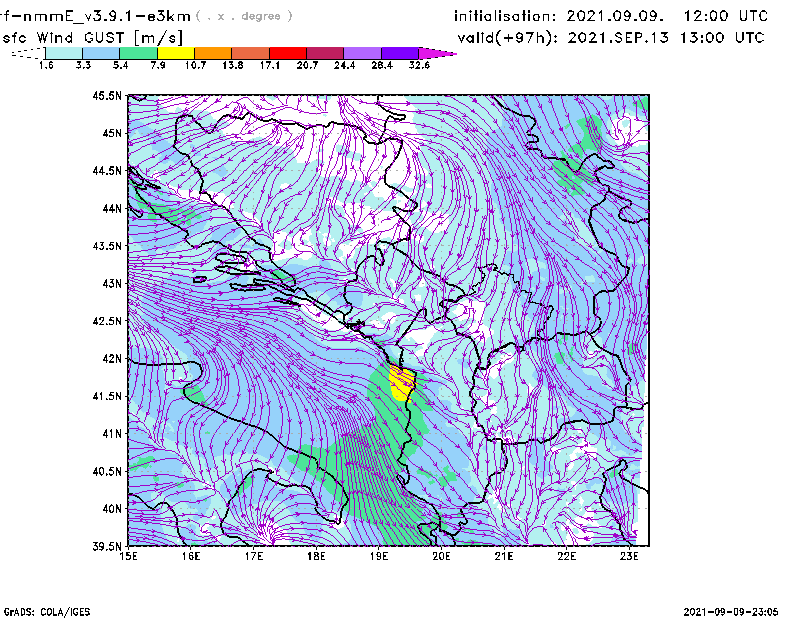This screenshot has width=800, height=618.
Task: Click the 45.5N latitude label
Action: [x=107, y=95]
